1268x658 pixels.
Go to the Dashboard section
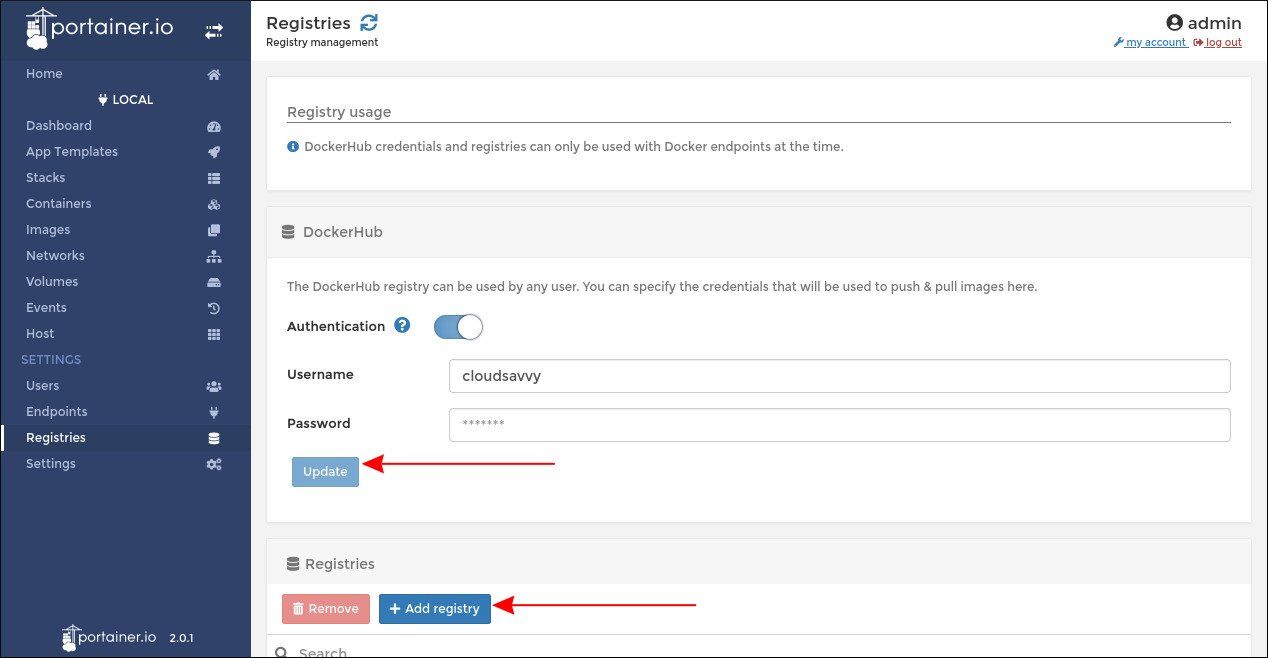(59, 125)
